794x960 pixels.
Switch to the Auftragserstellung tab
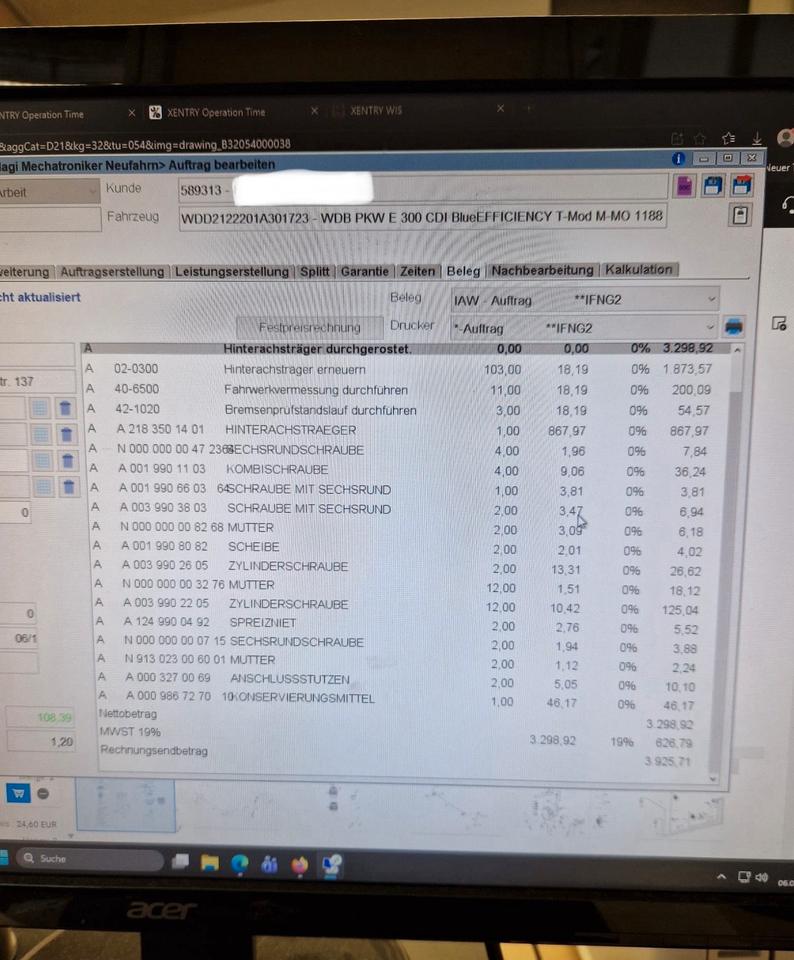point(112,271)
